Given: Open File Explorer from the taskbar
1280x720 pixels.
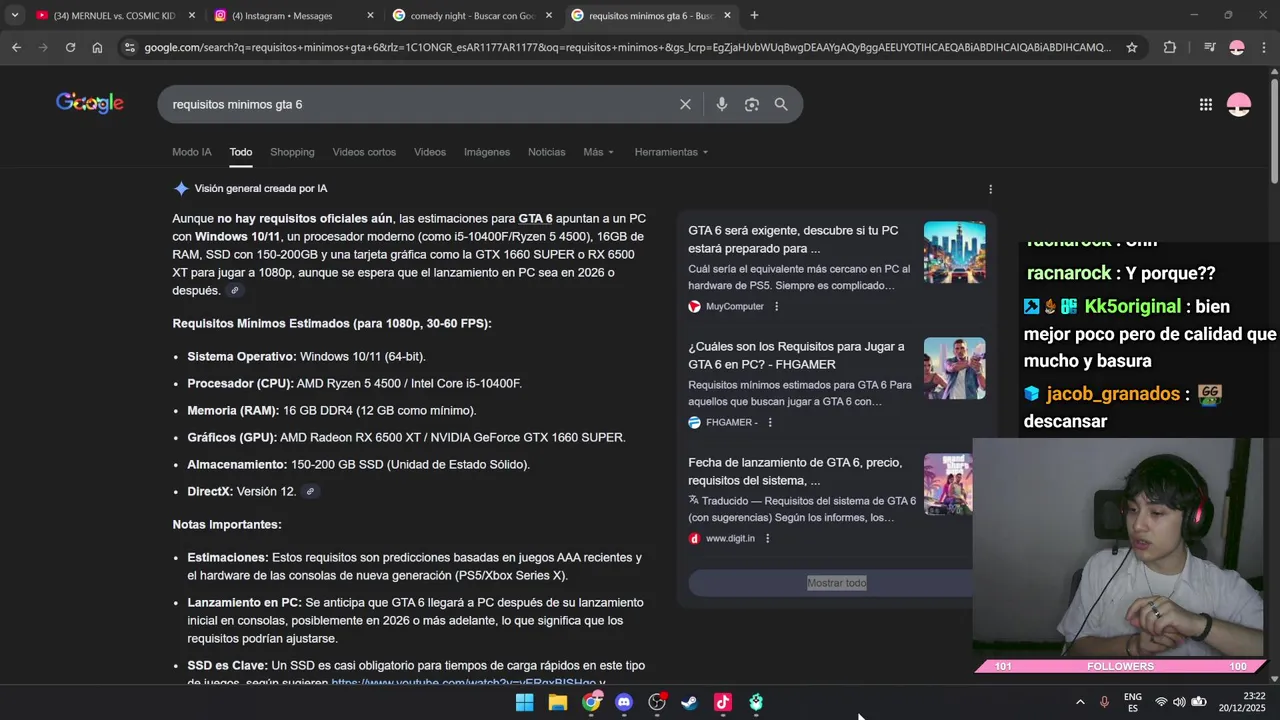Looking at the screenshot, I should tap(558, 702).
